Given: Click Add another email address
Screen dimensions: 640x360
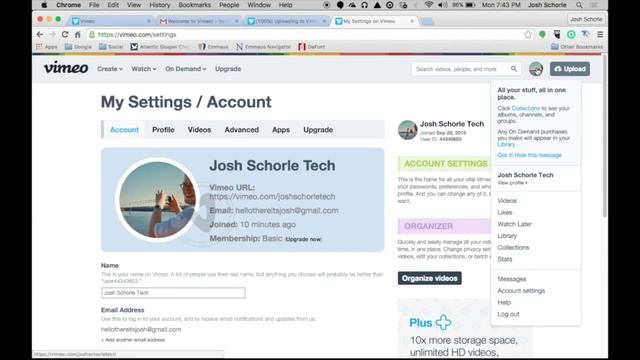Looking at the screenshot, I should [x=133, y=340].
